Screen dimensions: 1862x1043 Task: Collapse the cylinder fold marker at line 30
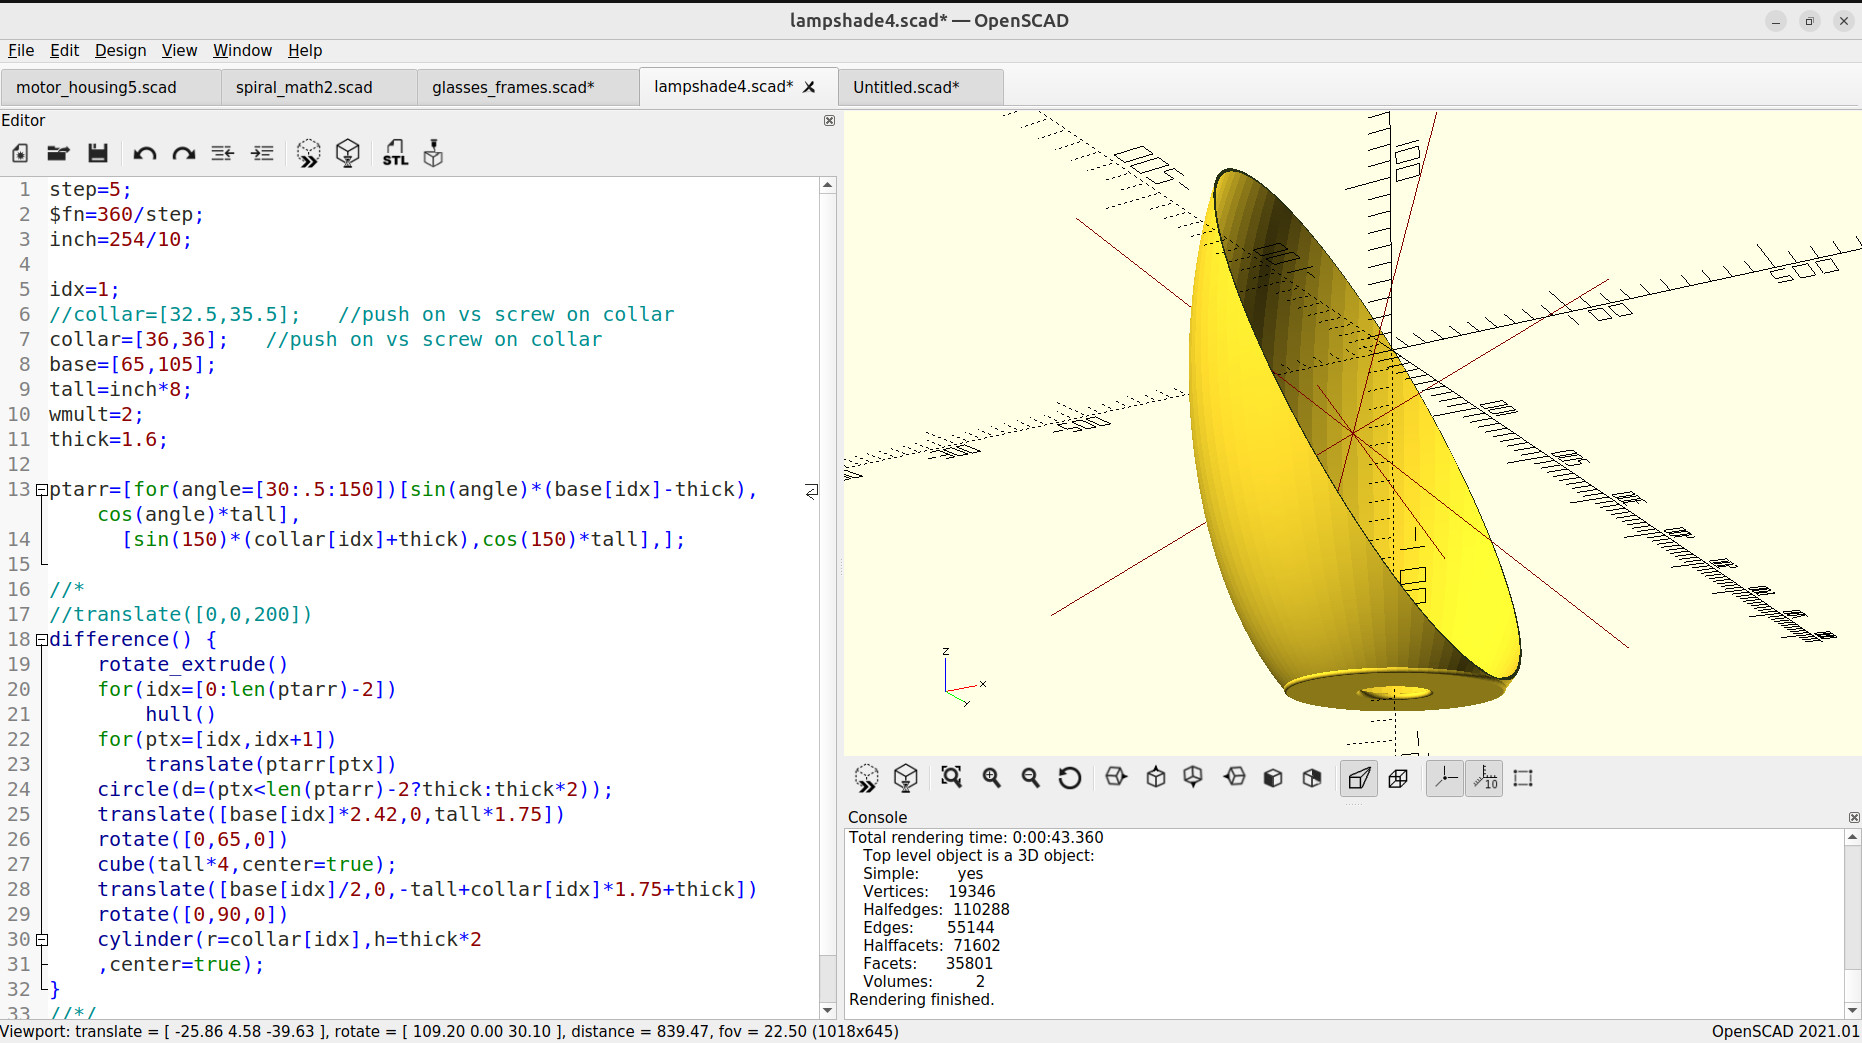42,940
